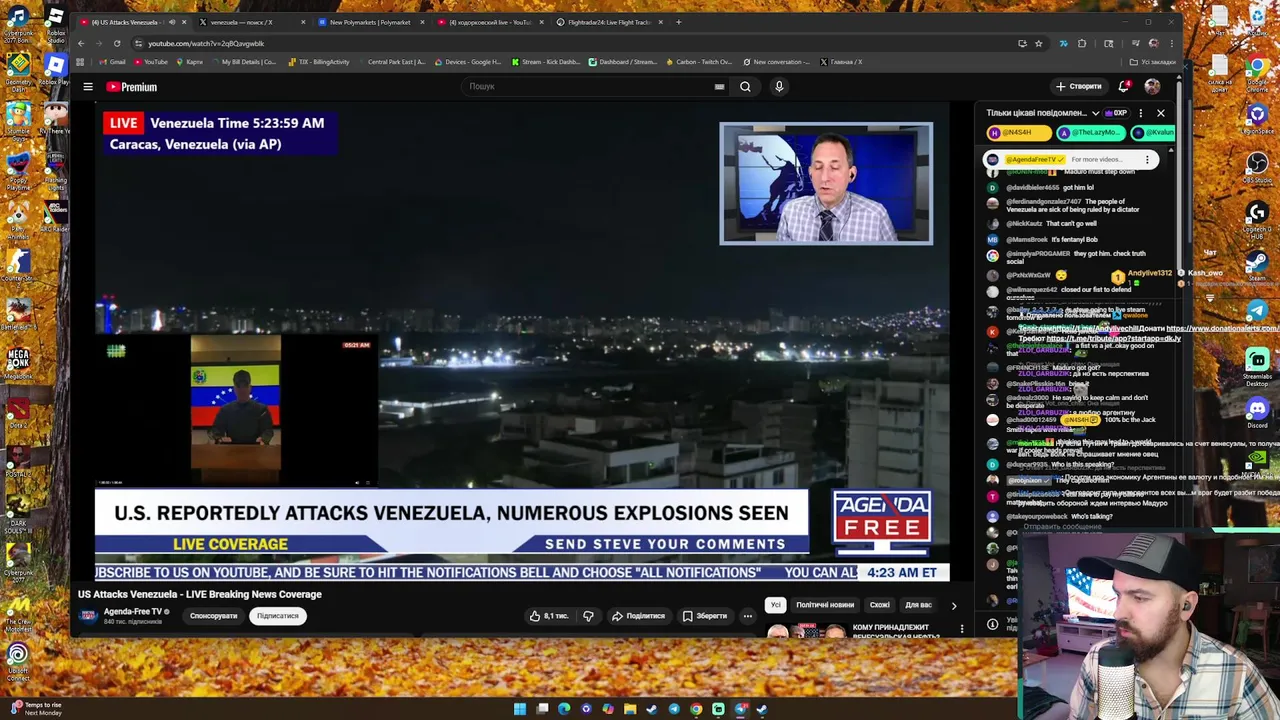Switch to the ходорковский live YouTube tab
Image resolution: width=1280 pixels, height=720 pixels.
(x=490, y=22)
